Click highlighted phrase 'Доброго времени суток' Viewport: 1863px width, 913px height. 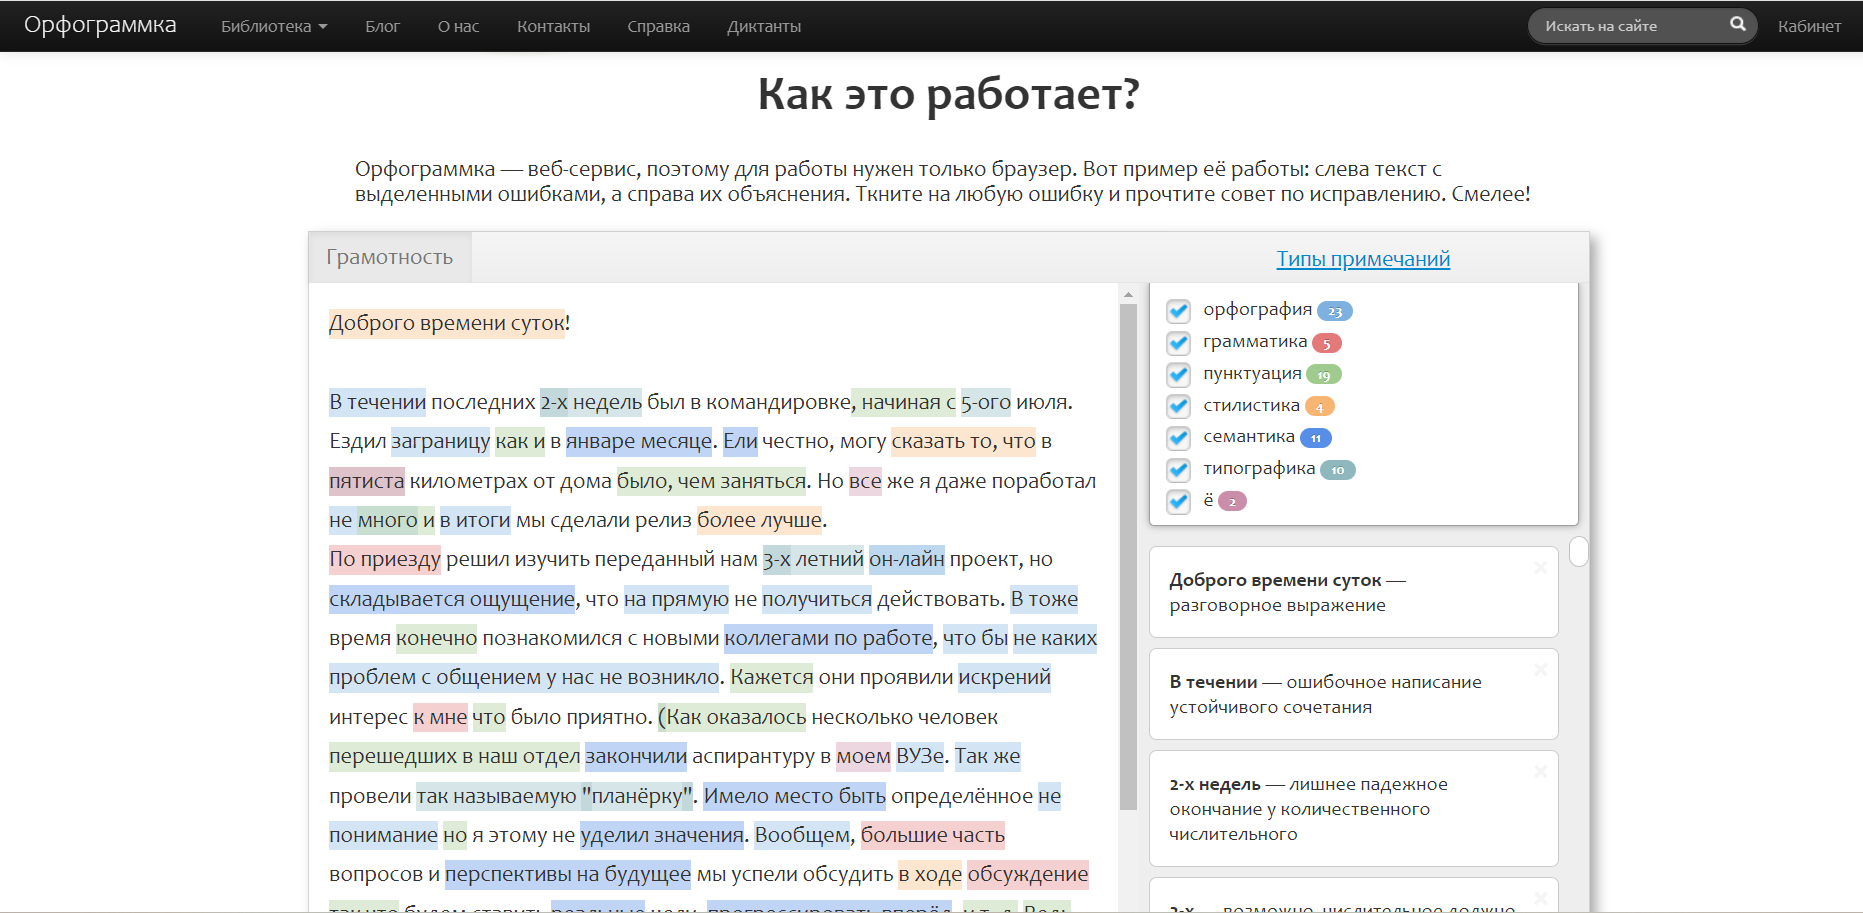tap(447, 323)
